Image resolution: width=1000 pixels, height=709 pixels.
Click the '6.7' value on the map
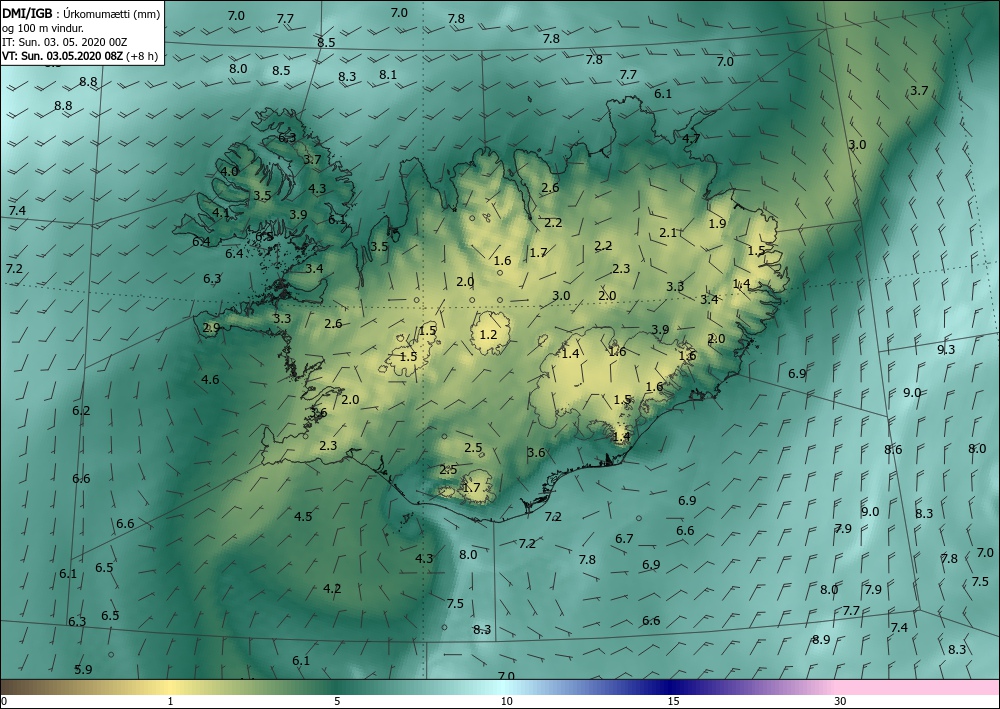pos(624,539)
